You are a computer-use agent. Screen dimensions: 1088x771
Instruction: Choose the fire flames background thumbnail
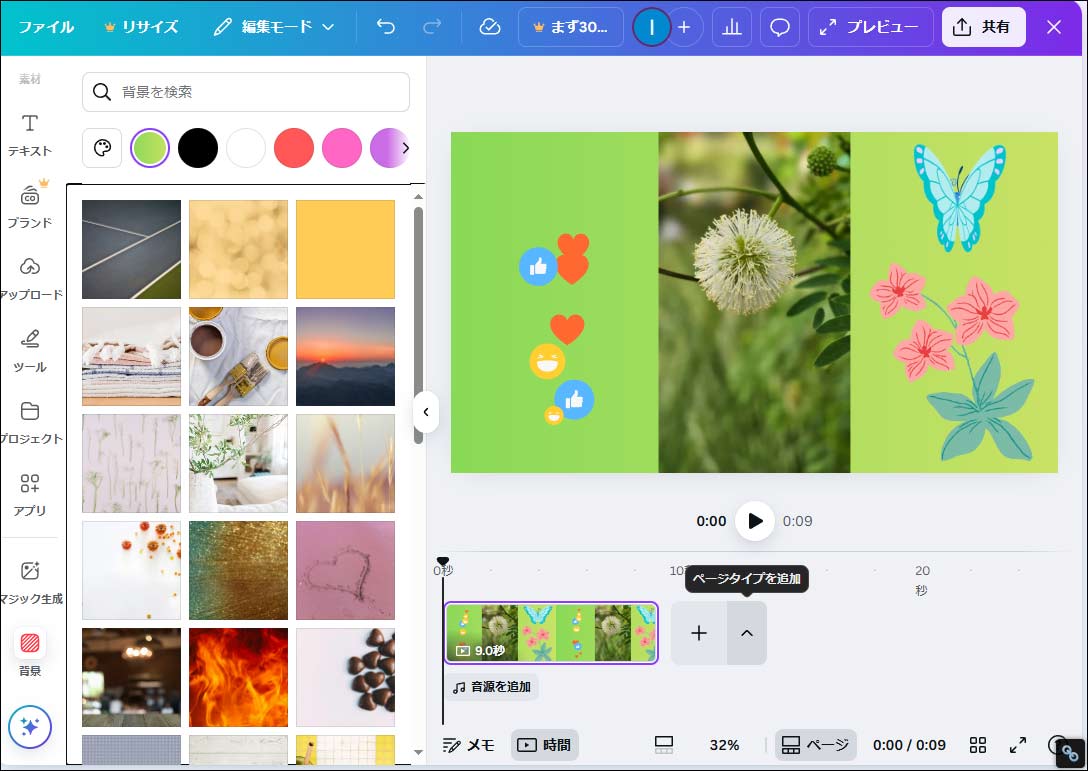pyautogui.click(x=238, y=677)
